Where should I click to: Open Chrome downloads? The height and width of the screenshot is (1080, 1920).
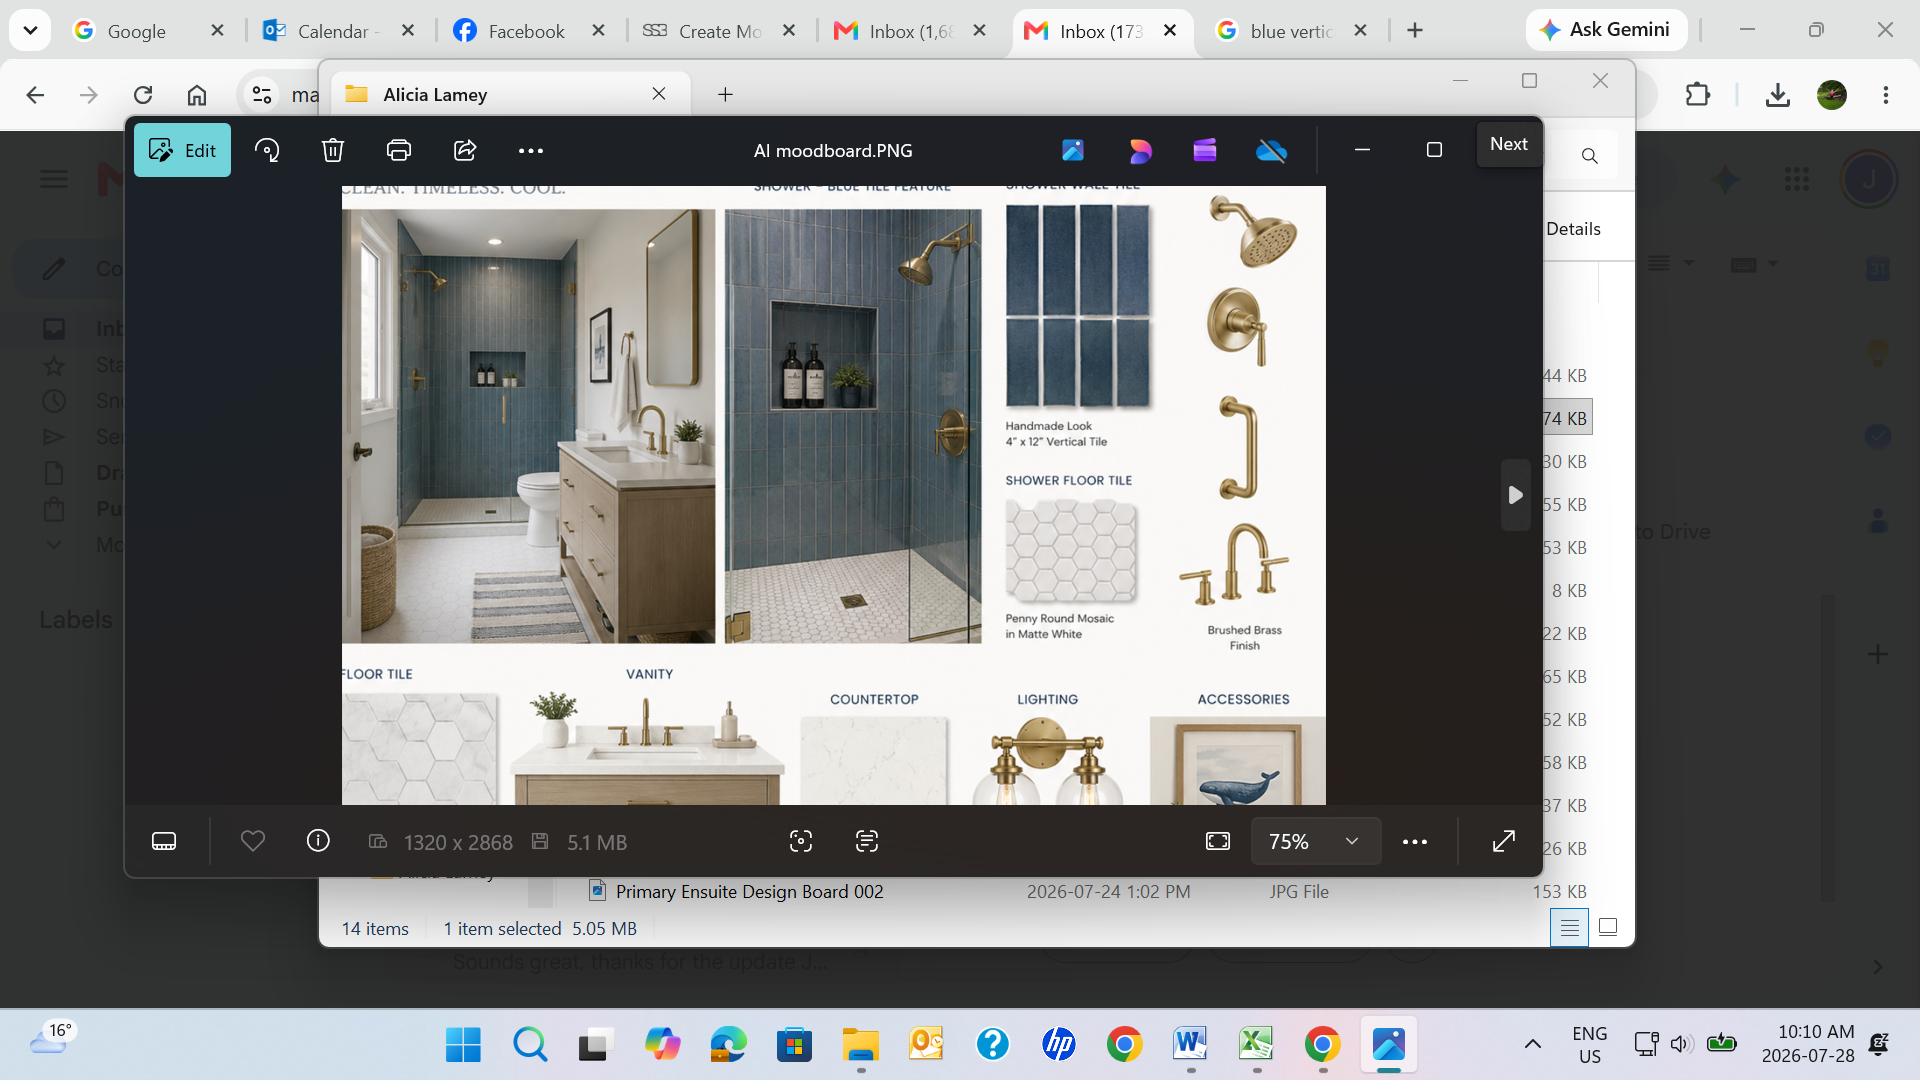(1777, 95)
